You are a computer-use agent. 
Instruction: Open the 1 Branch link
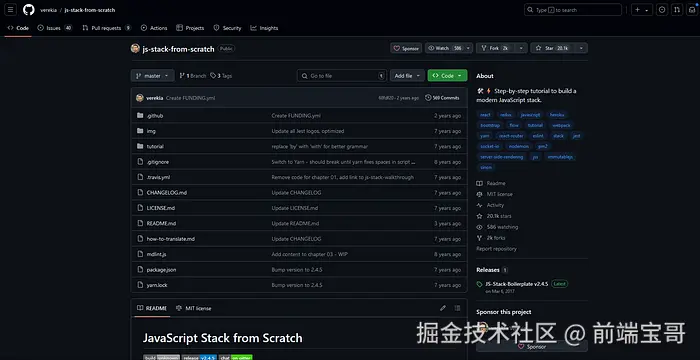pos(193,76)
